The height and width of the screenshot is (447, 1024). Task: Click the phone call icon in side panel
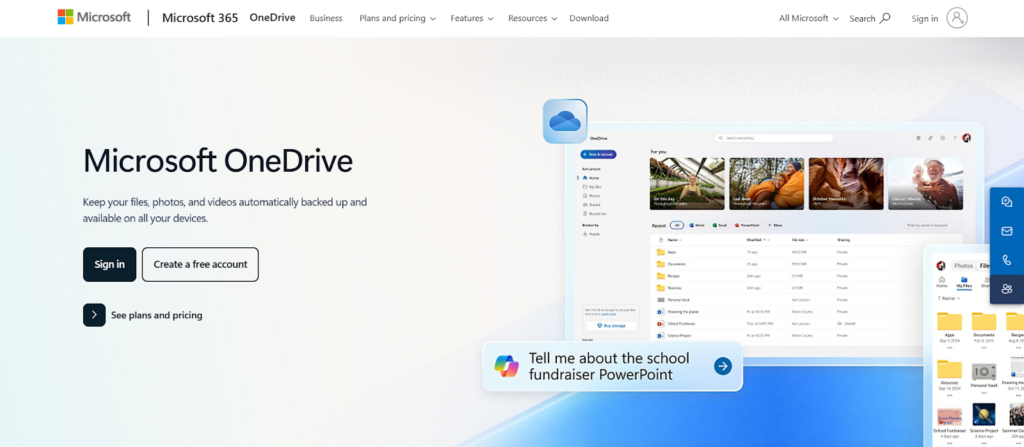1007,260
